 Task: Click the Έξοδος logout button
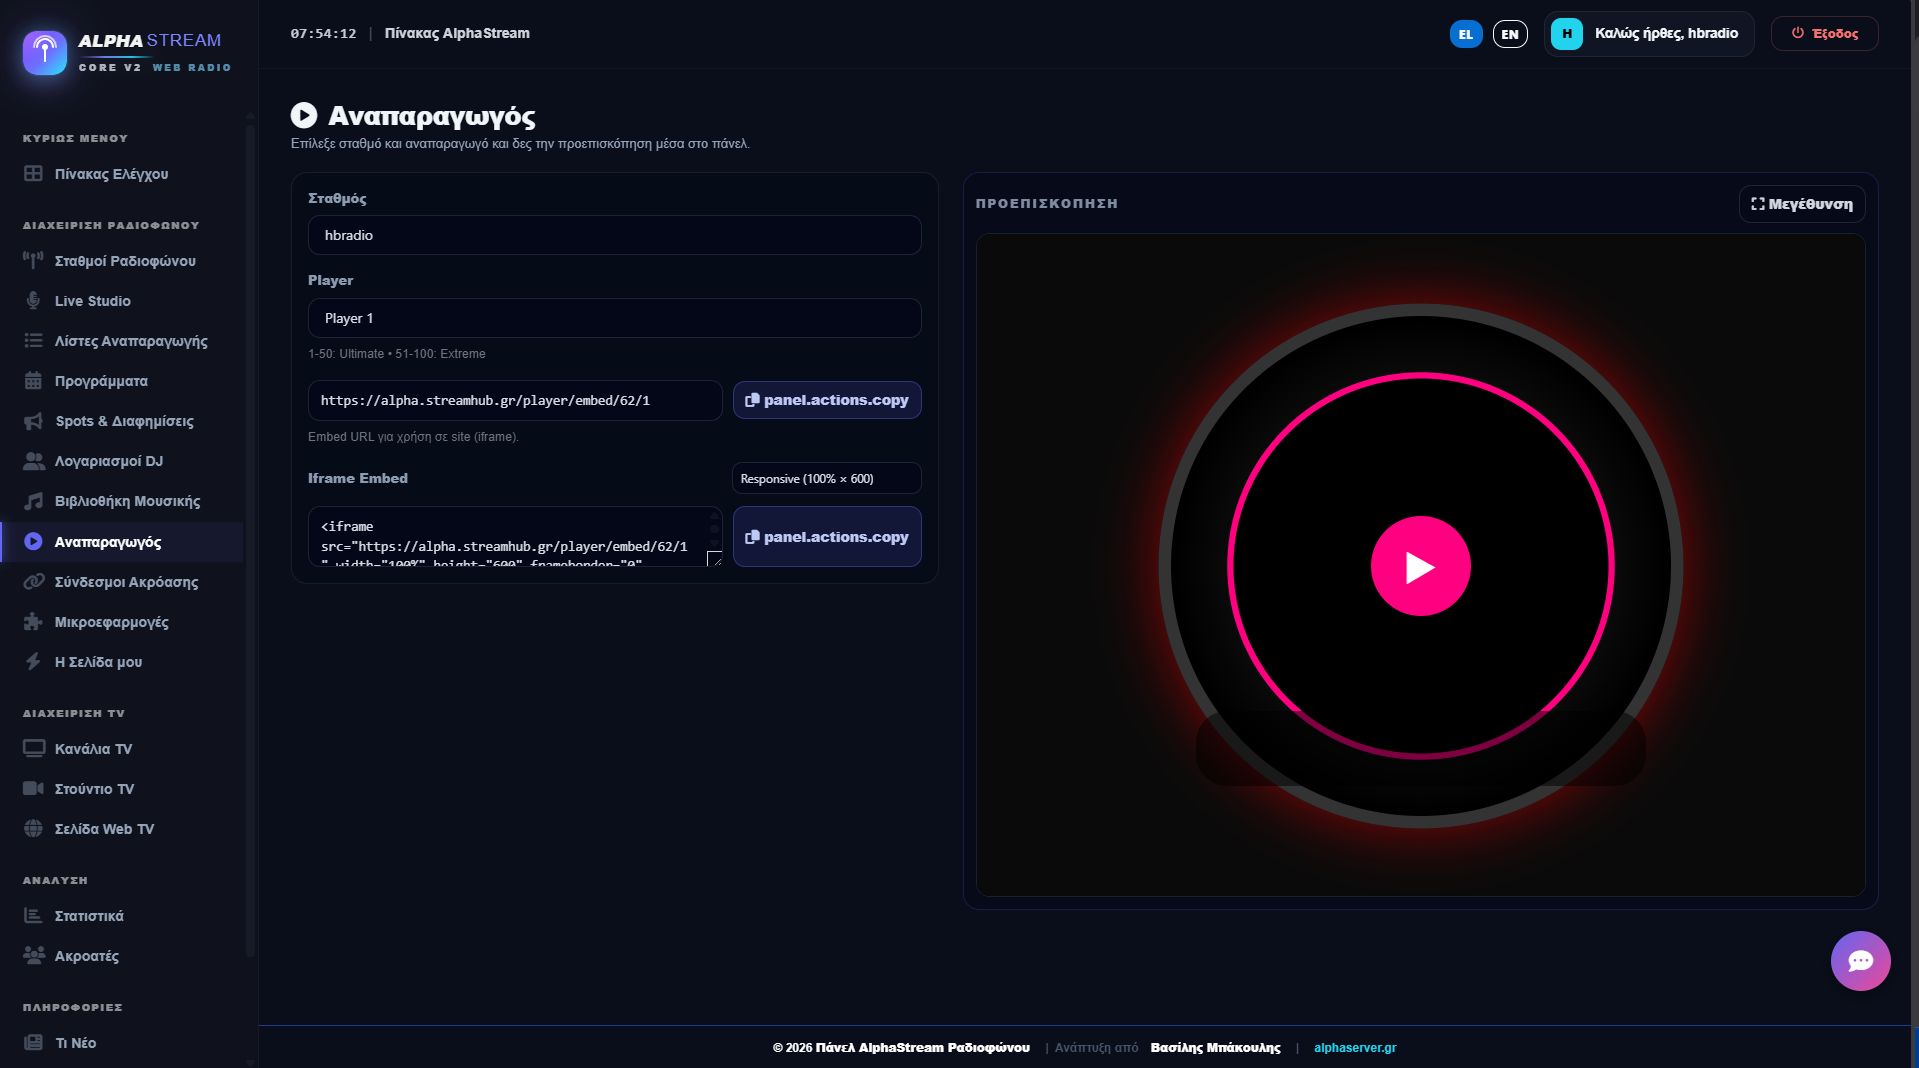coord(1824,33)
